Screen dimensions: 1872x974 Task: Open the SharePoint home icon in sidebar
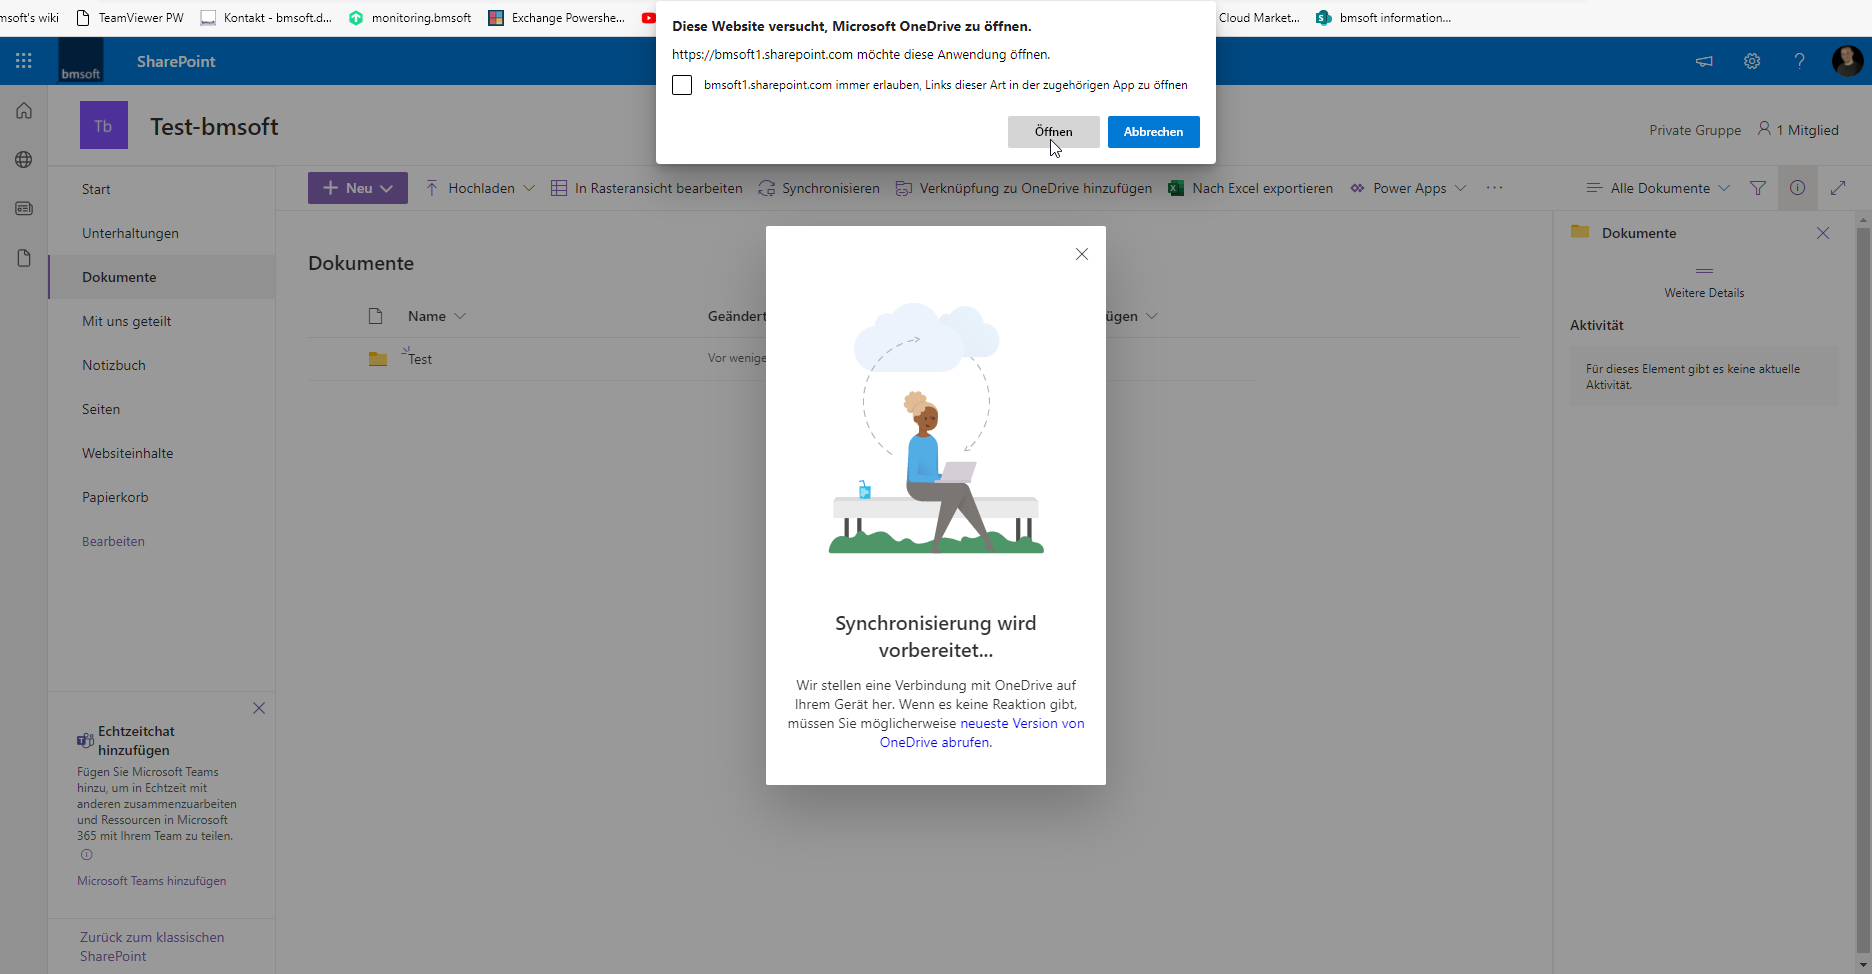[24, 111]
